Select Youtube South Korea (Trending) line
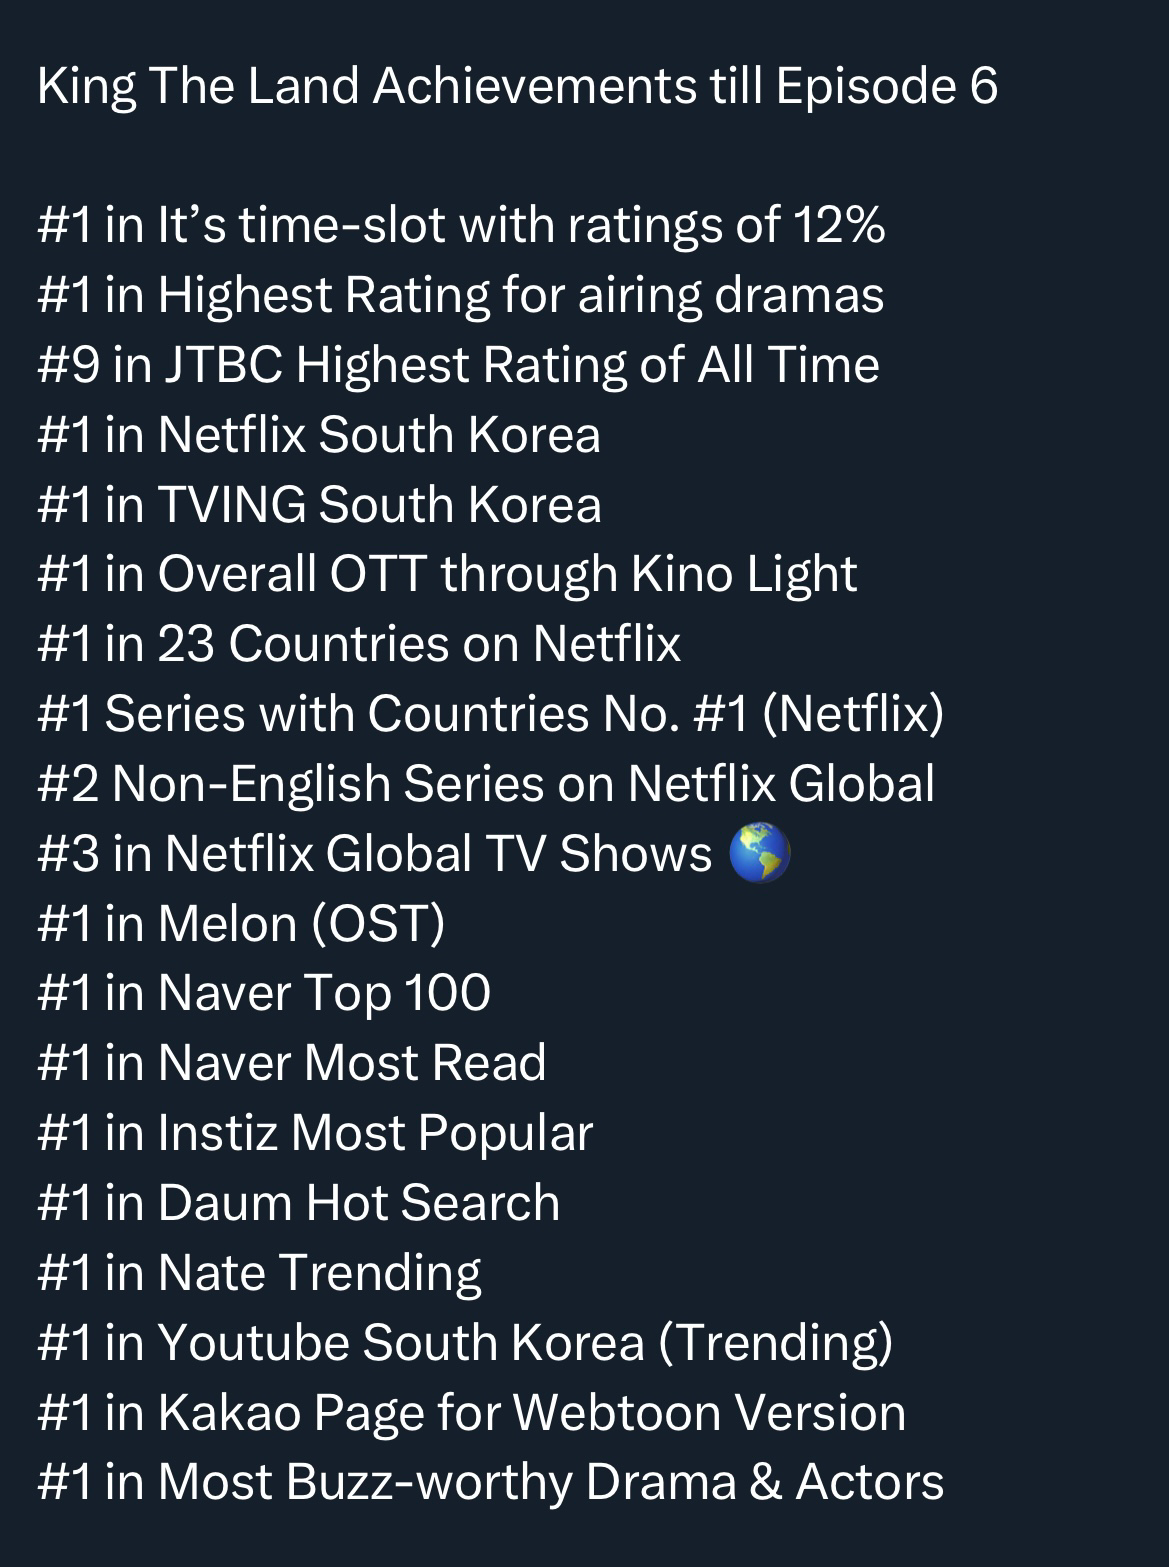This screenshot has width=1169, height=1567. click(x=465, y=1341)
